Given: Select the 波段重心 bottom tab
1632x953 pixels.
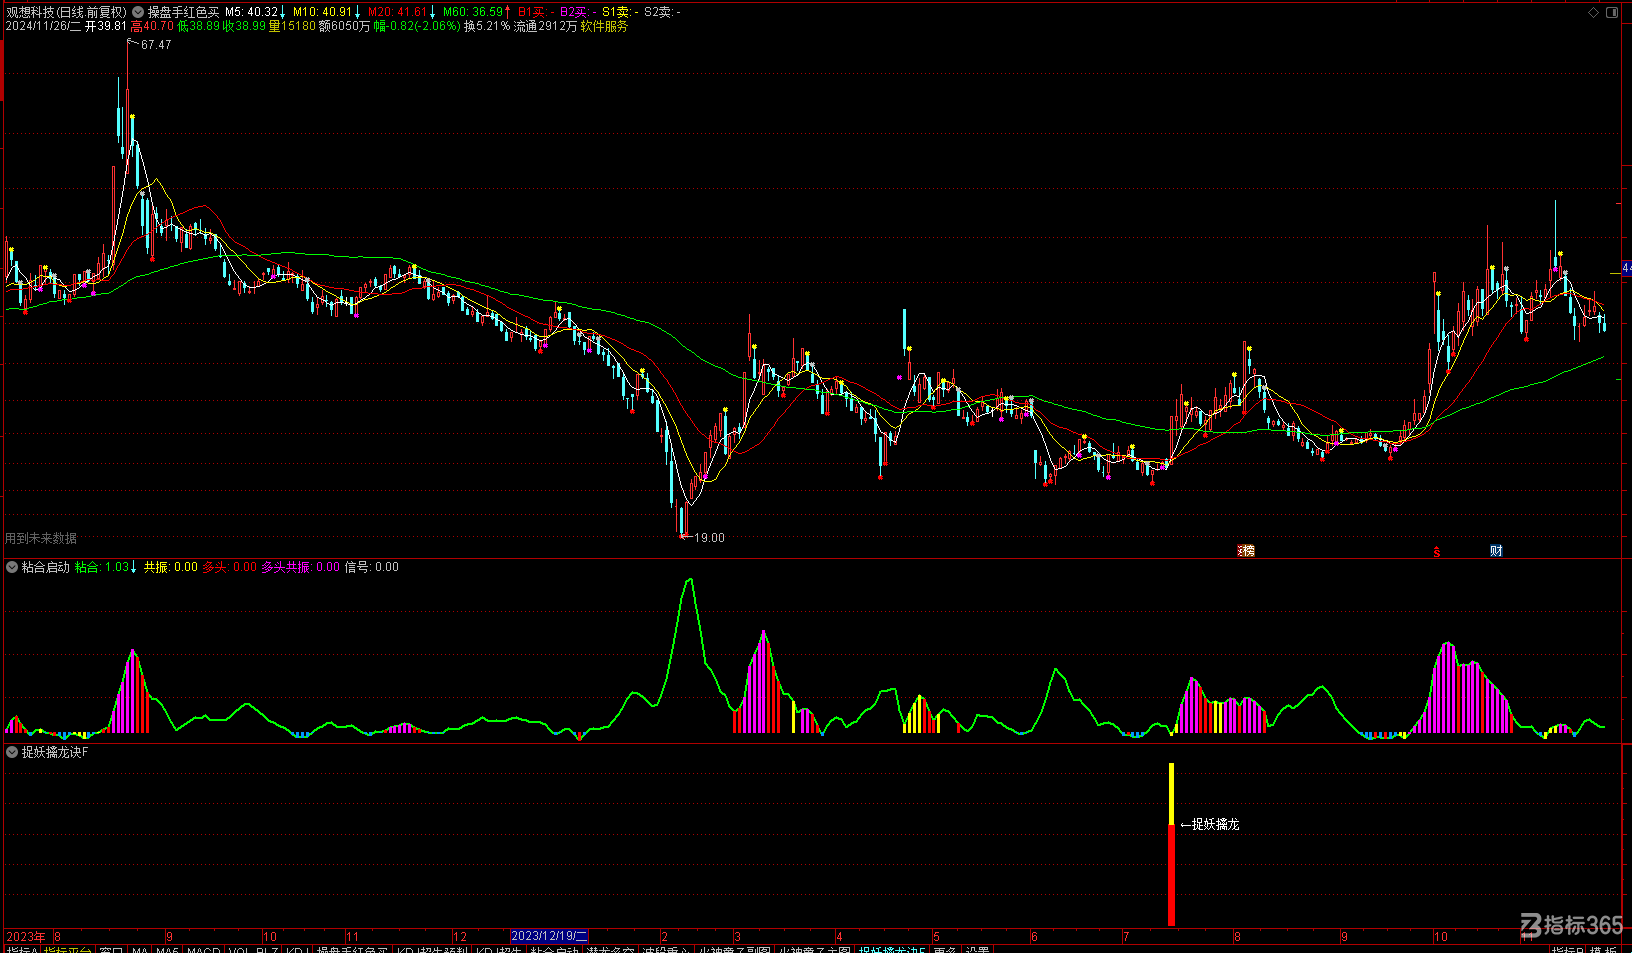Looking at the screenshot, I should [x=666, y=950].
